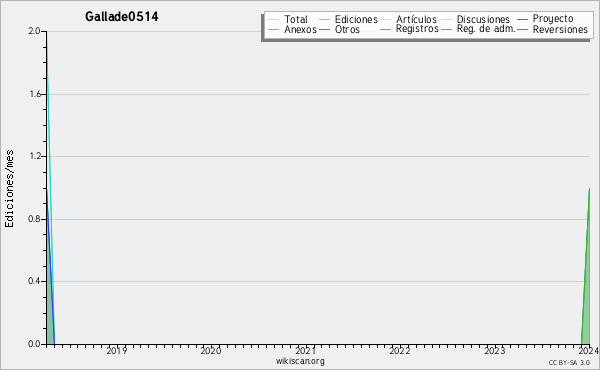The image size is (600, 370).
Task: Click the 2022 x-axis label
Action: (x=399, y=350)
